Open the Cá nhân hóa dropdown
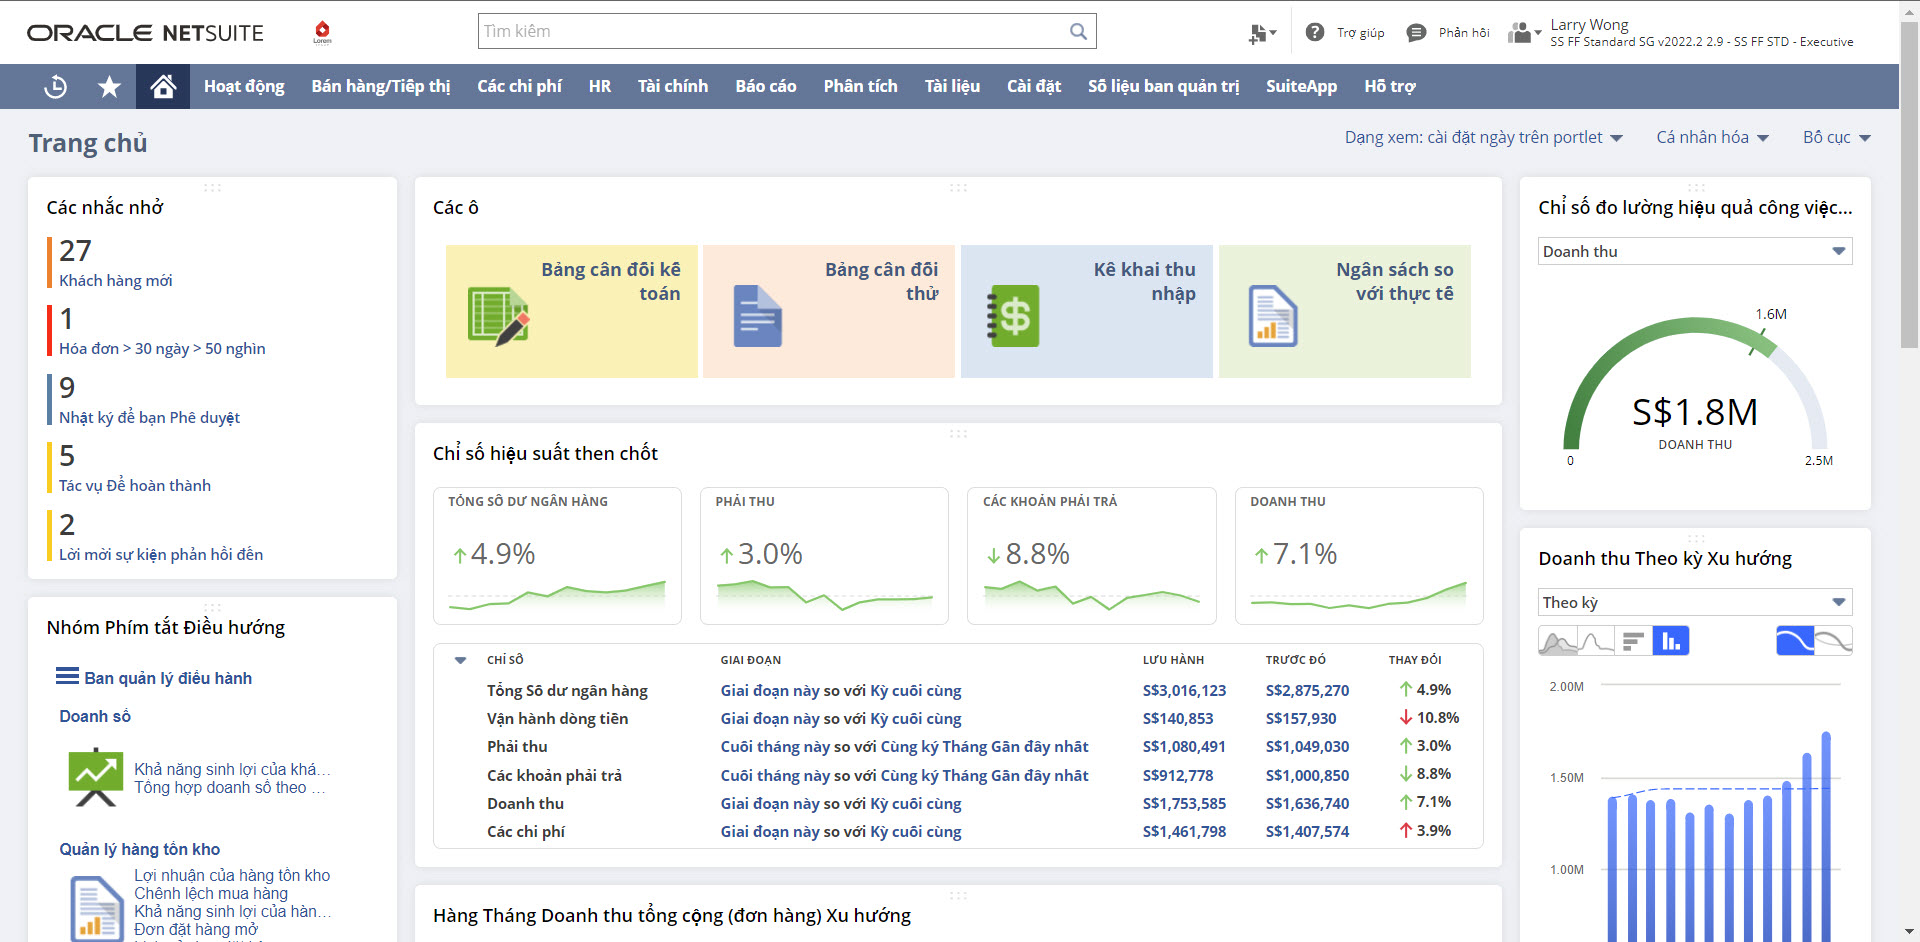 tap(1712, 138)
